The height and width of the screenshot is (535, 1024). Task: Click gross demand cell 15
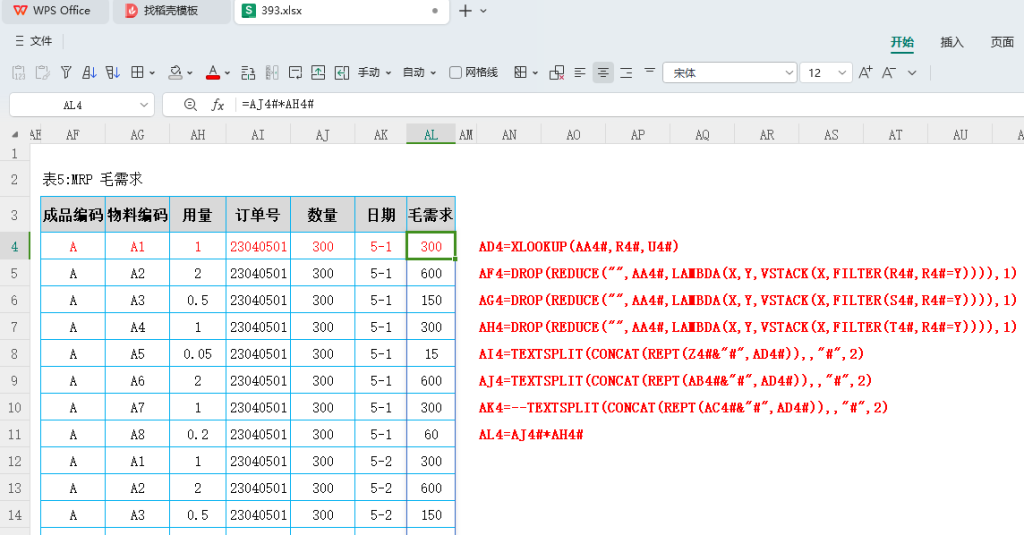click(431, 354)
